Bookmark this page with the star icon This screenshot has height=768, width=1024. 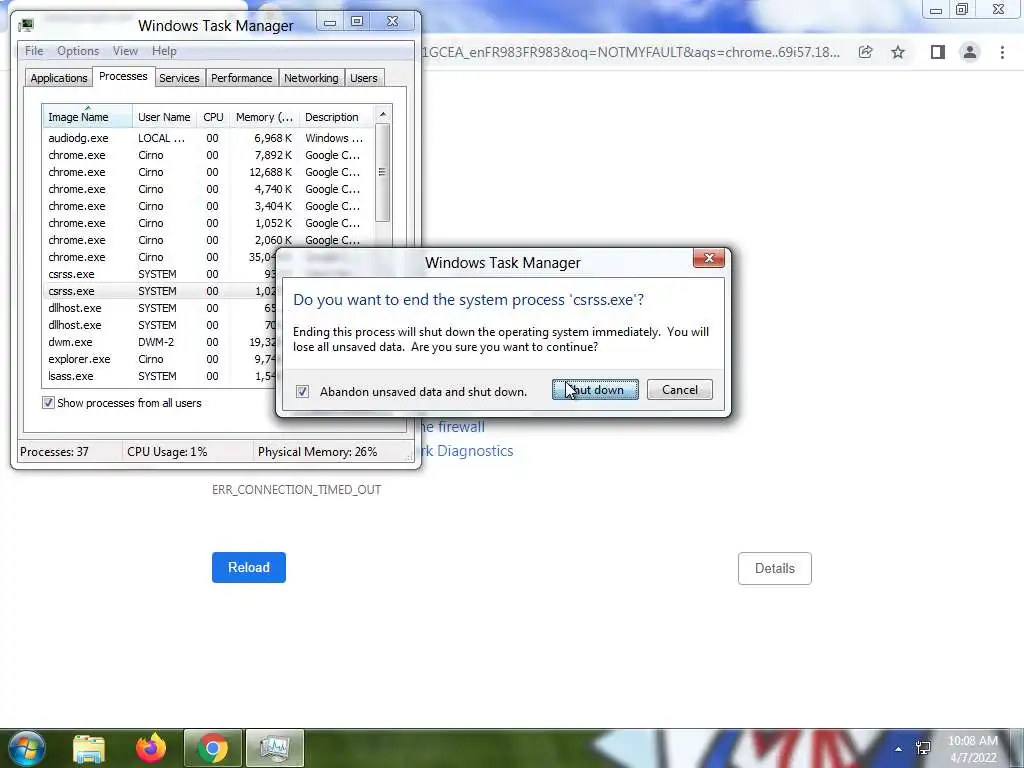click(898, 52)
